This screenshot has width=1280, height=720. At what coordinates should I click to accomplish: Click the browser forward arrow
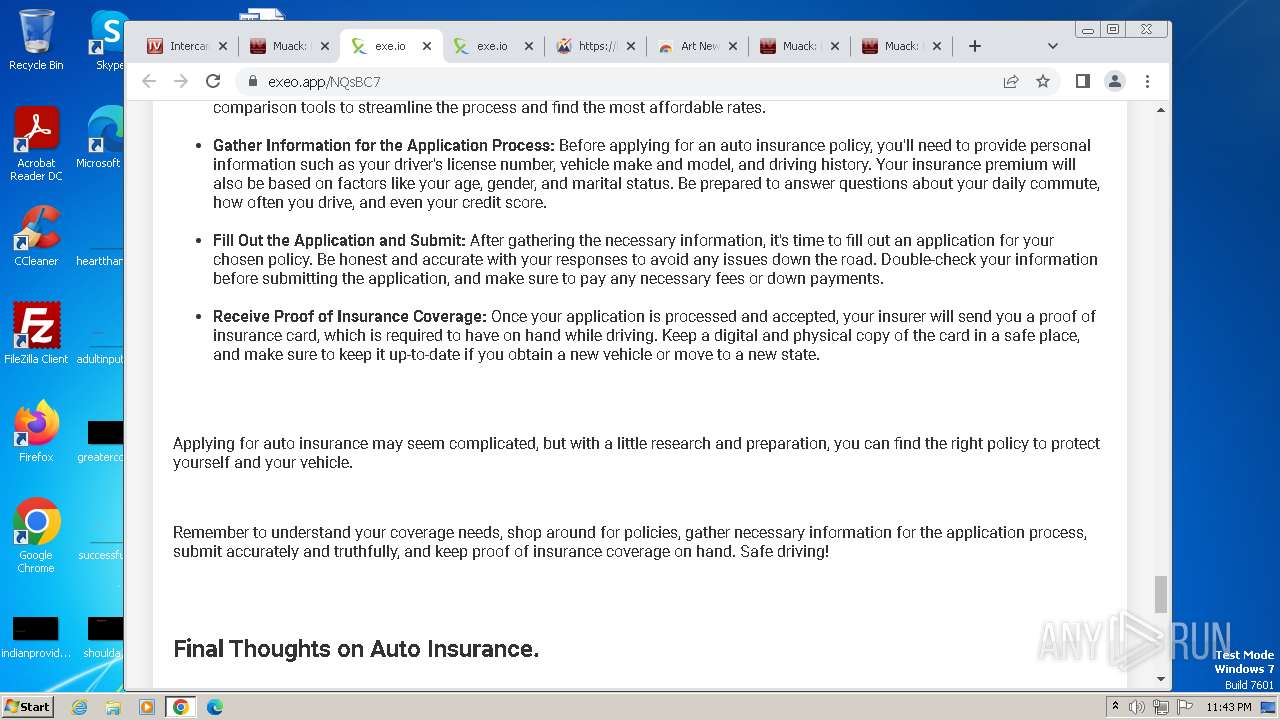(x=181, y=81)
